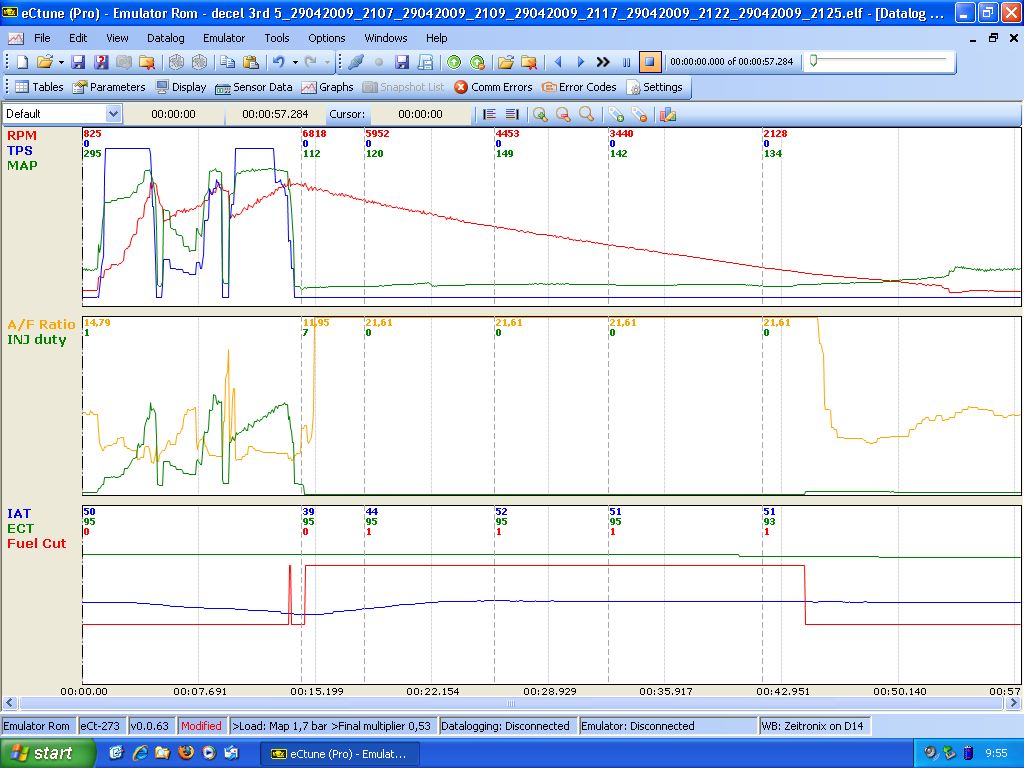Image resolution: width=1024 pixels, height=768 pixels.
Task: Click the Internet Explorer quick launch icon
Action: point(139,753)
